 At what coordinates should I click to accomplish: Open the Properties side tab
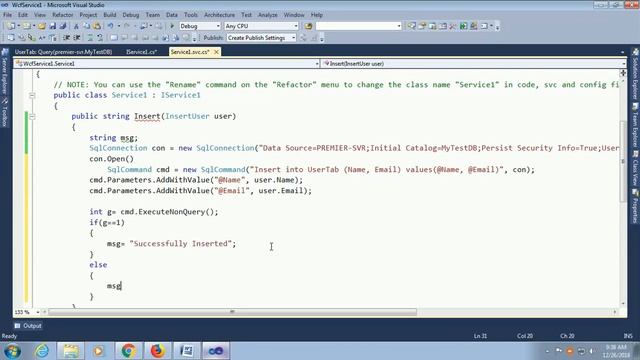pyautogui.click(x=635, y=207)
